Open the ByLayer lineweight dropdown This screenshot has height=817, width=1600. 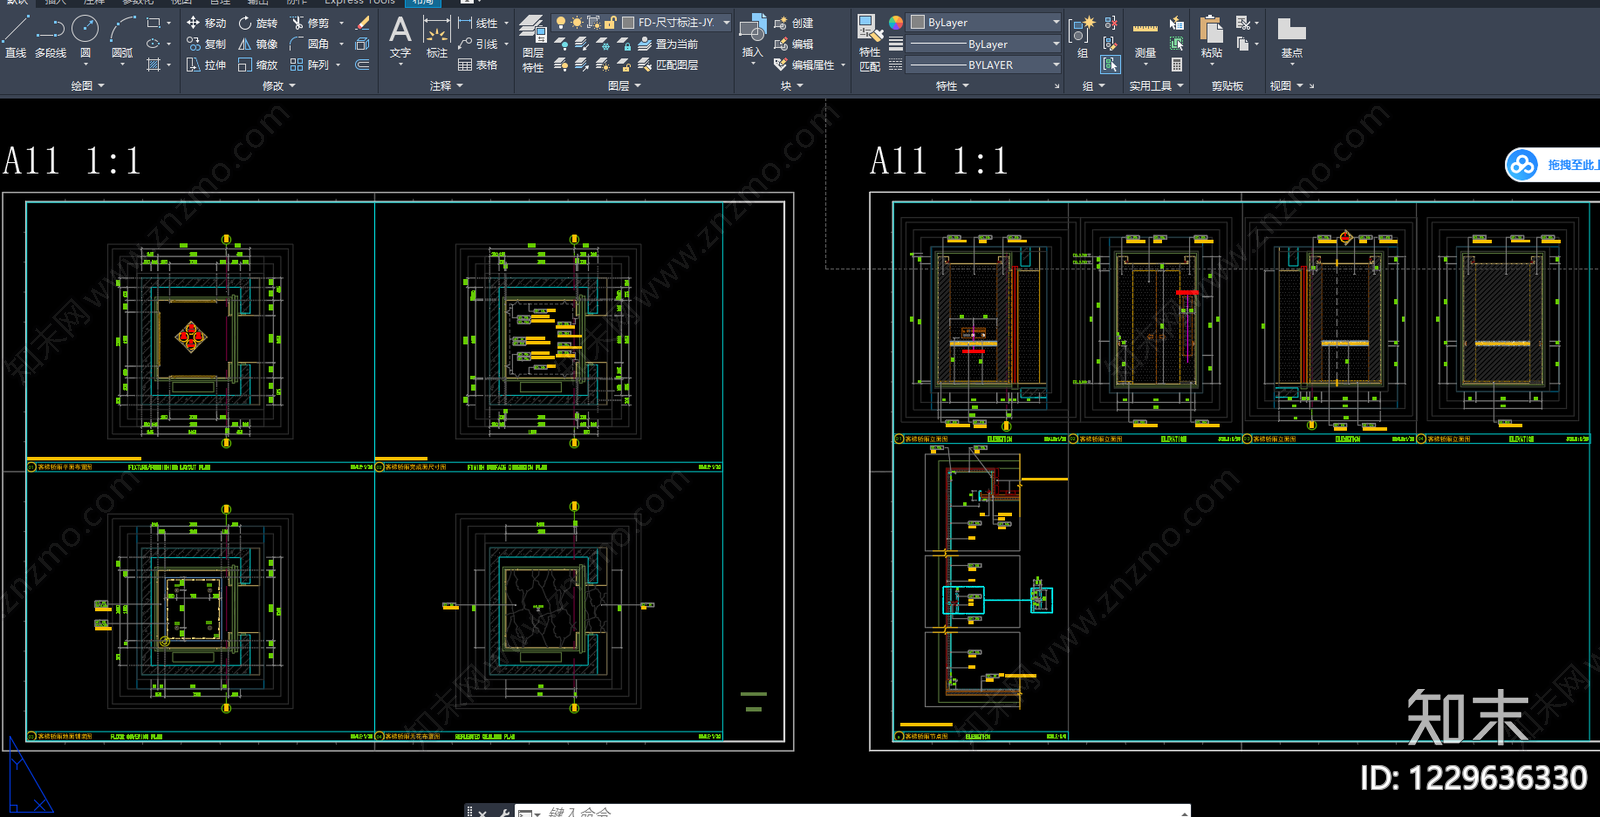(x=1056, y=44)
